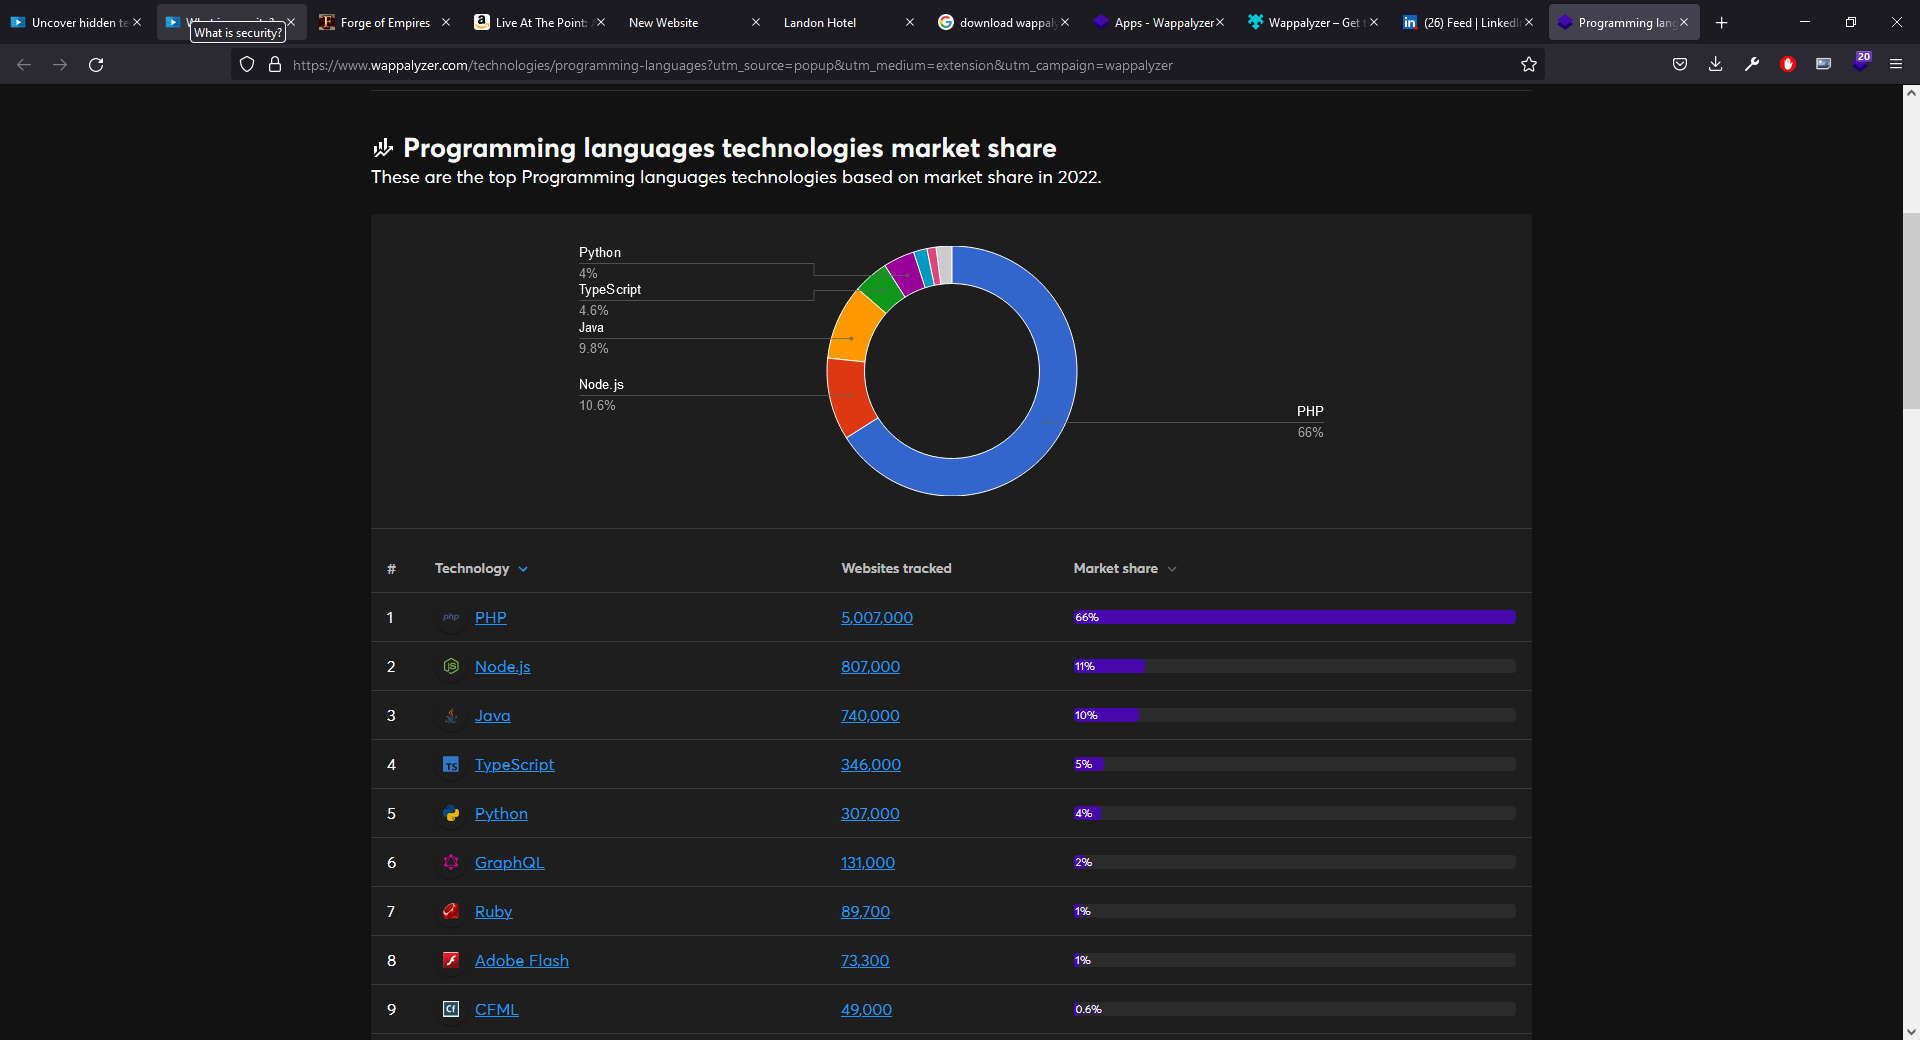Click the TypeScript logo icon in row 4

point(451,764)
